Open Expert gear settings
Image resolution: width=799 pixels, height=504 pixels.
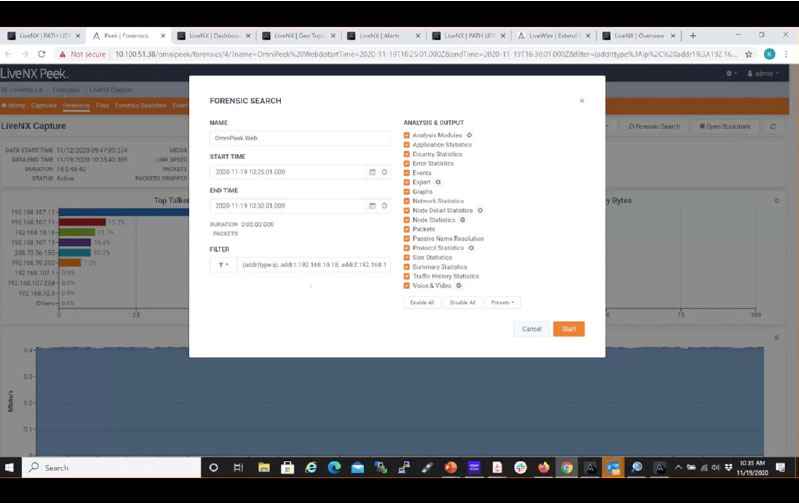click(x=438, y=182)
